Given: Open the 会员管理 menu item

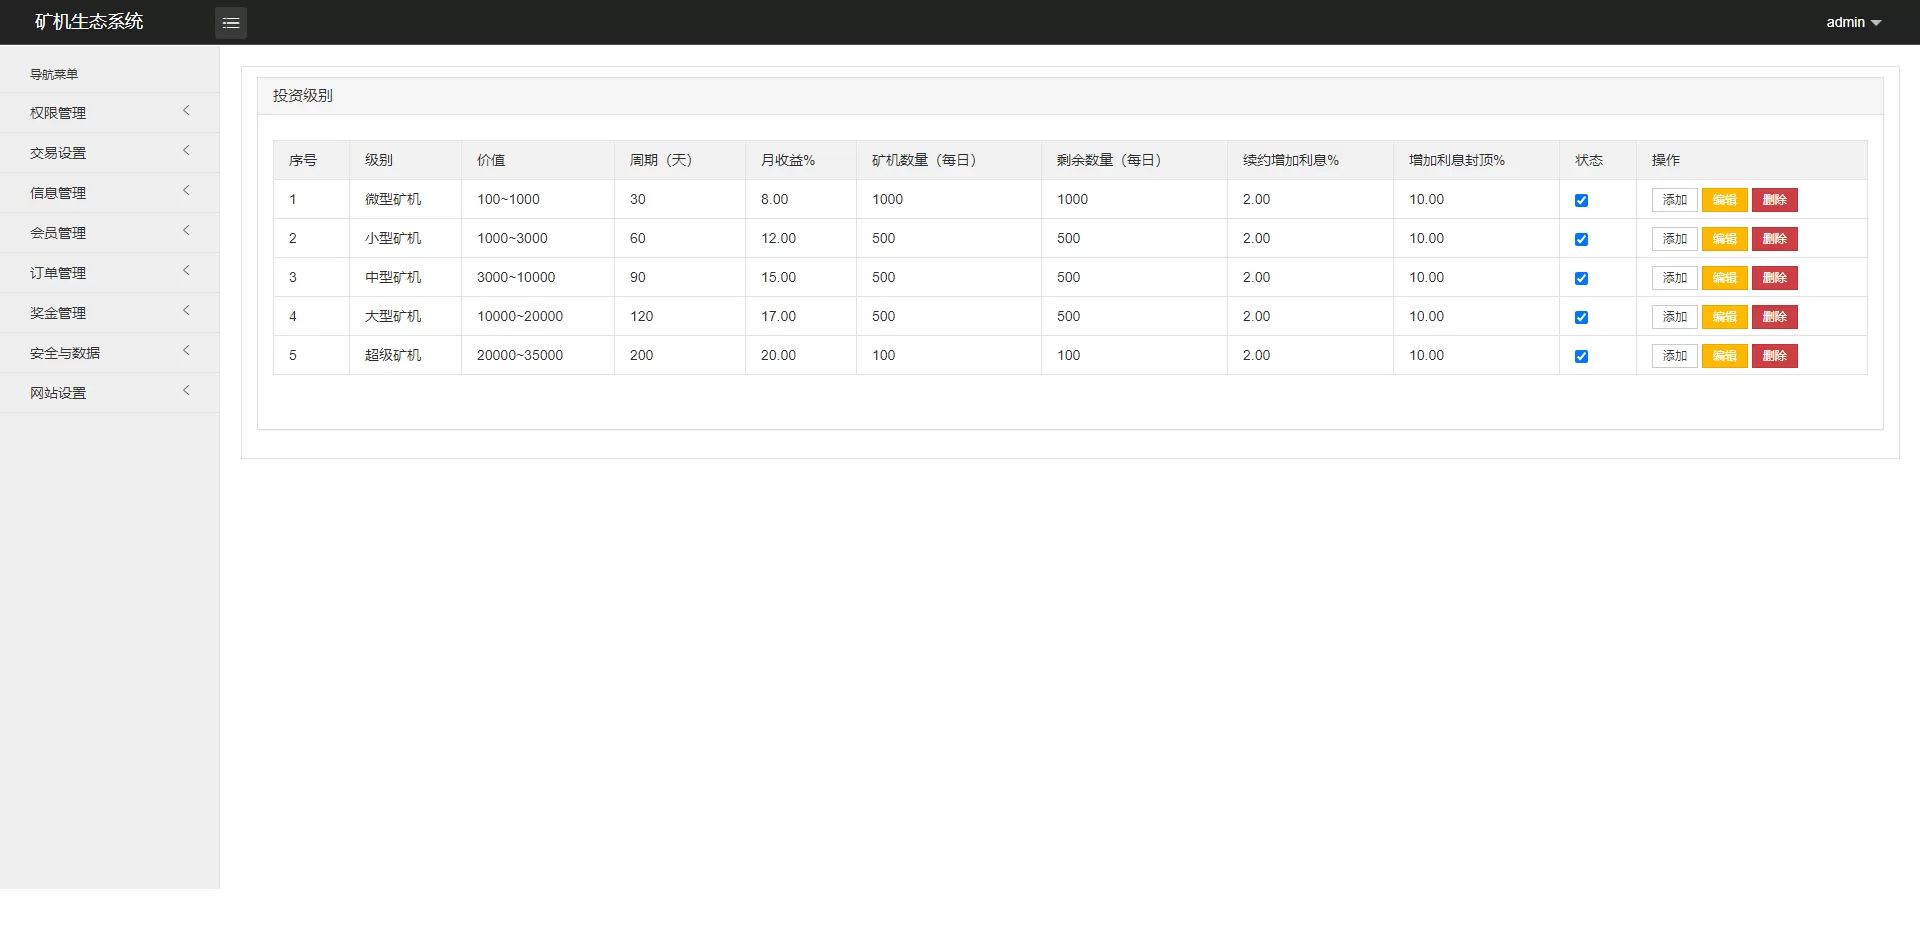Looking at the screenshot, I should click(x=58, y=233).
